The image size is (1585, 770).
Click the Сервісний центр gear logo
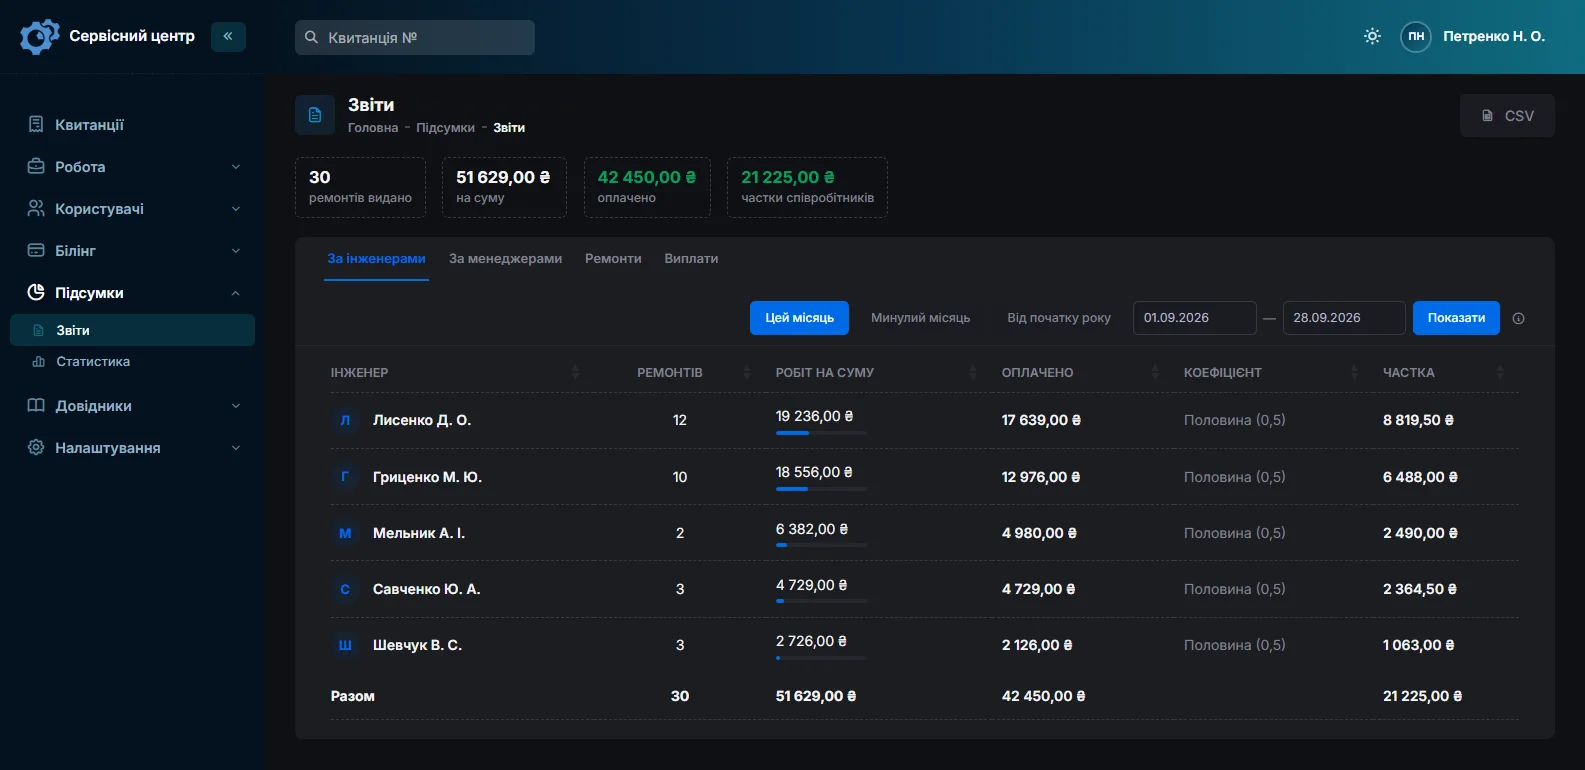(40, 36)
